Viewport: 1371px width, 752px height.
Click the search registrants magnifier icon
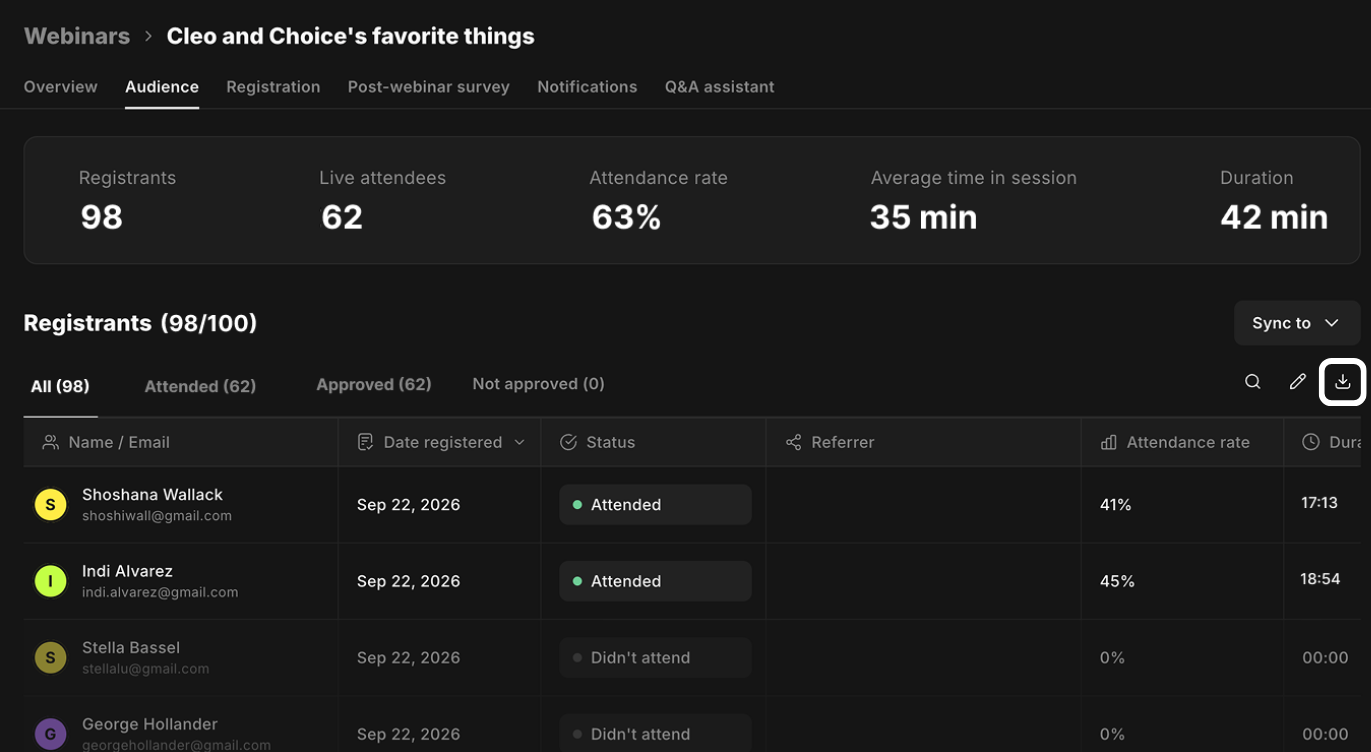(1252, 382)
